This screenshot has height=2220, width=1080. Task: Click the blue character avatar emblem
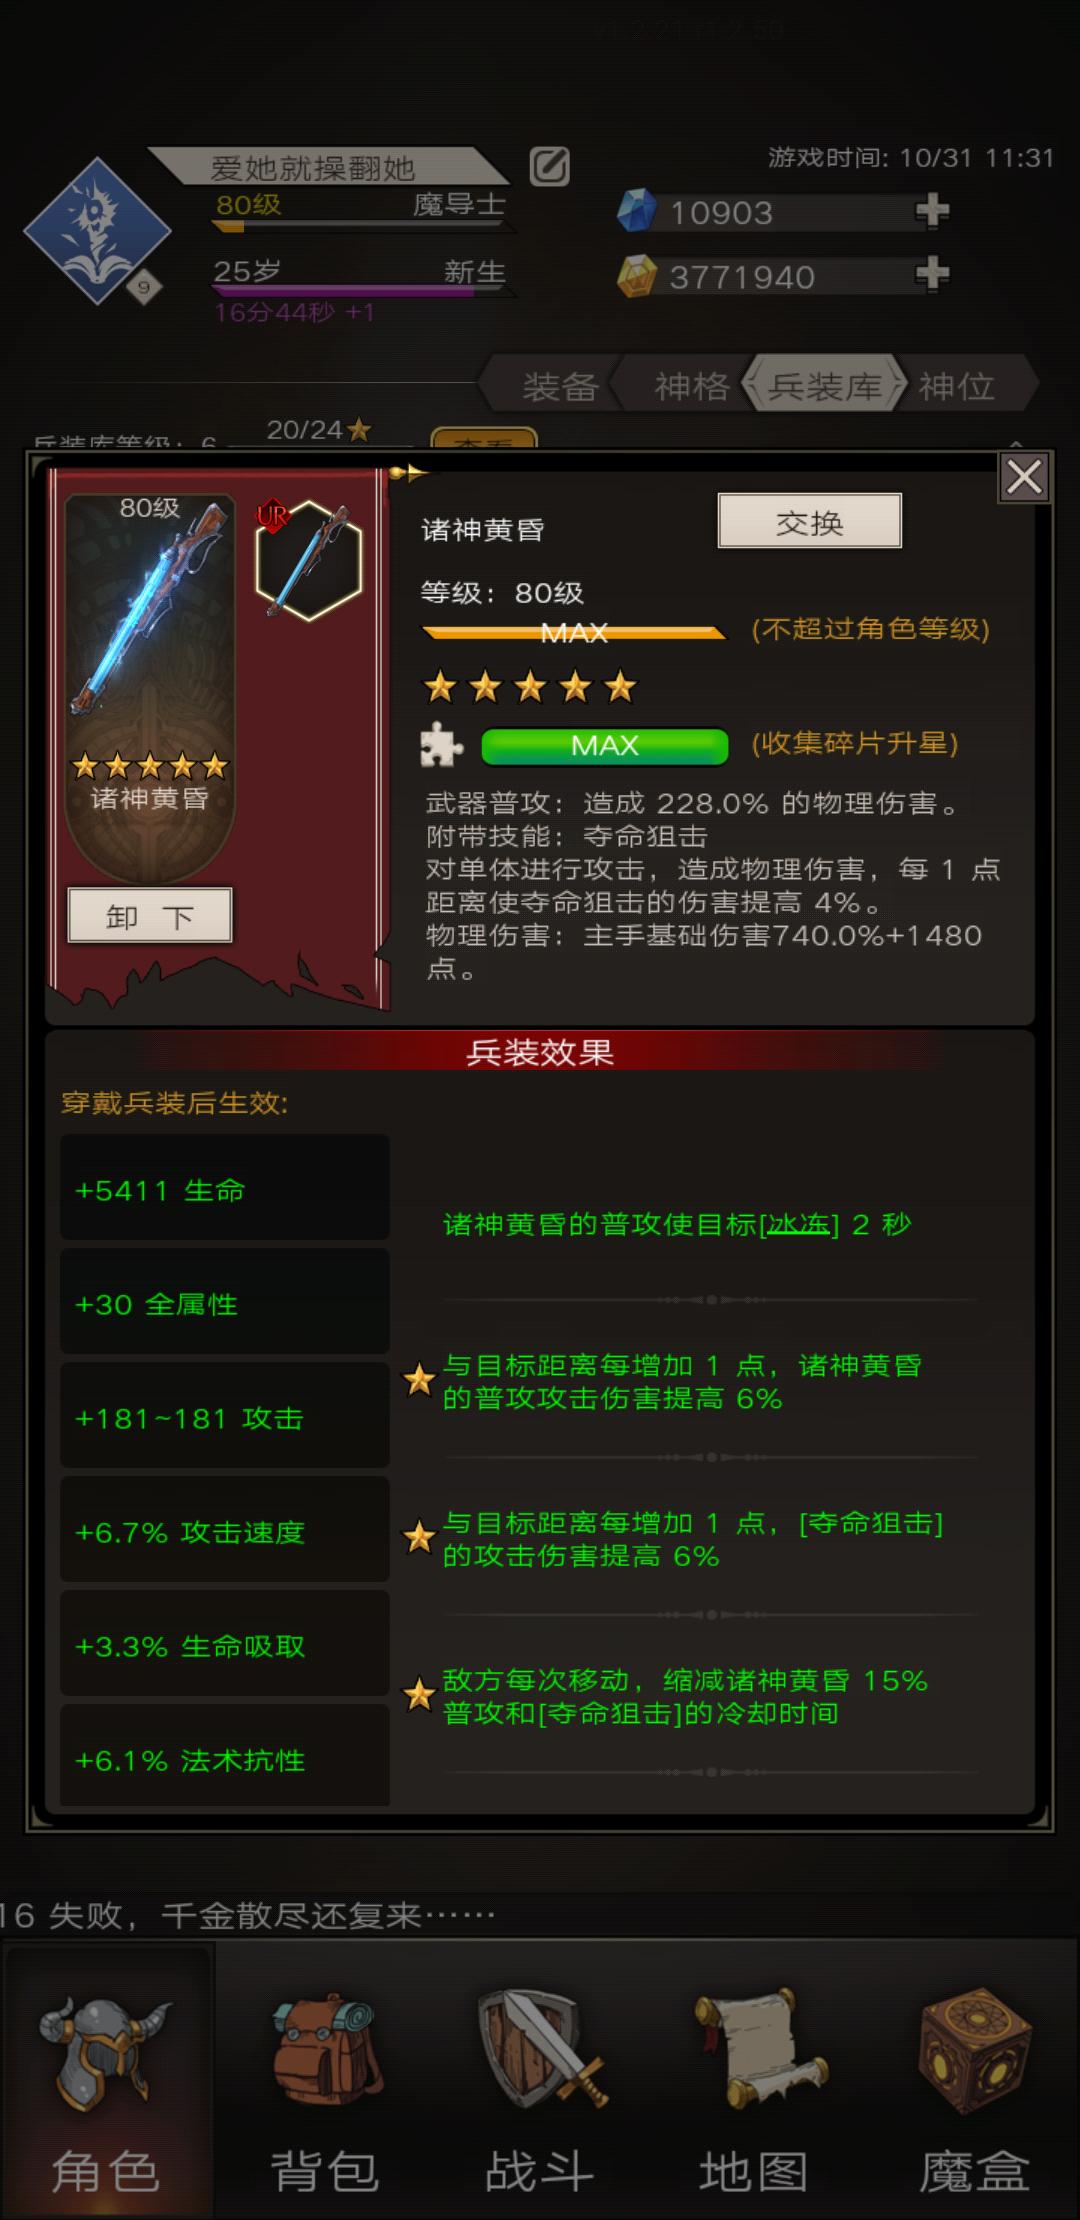[97, 231]
